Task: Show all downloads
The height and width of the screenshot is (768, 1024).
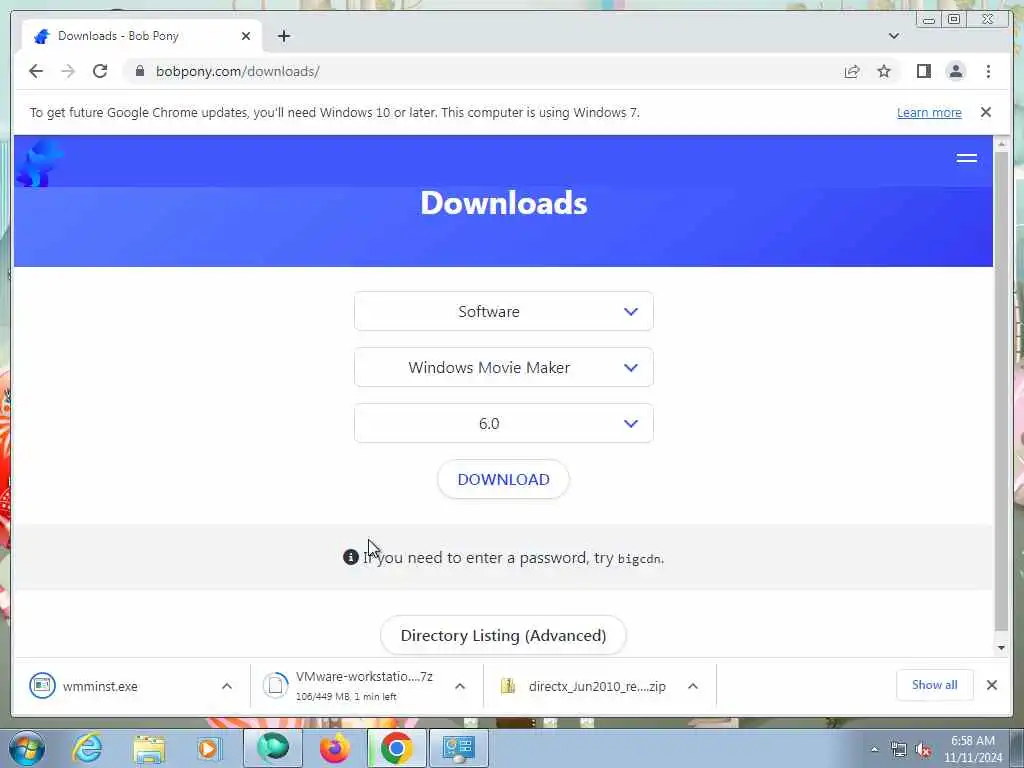Action: 935,685
